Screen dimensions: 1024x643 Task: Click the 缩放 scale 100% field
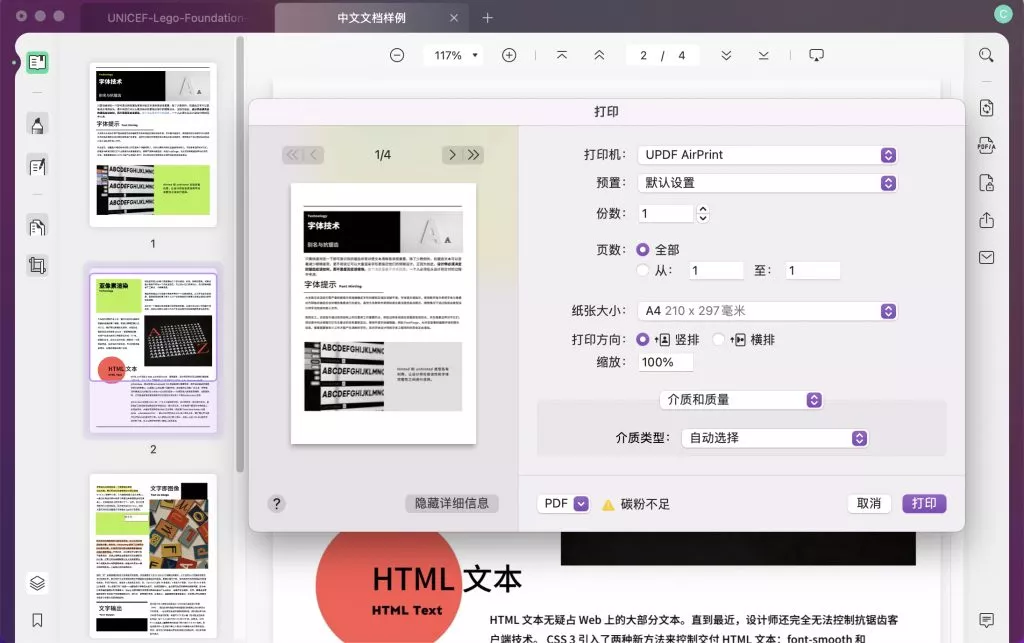pyautogui.click(x=665, y=362)
